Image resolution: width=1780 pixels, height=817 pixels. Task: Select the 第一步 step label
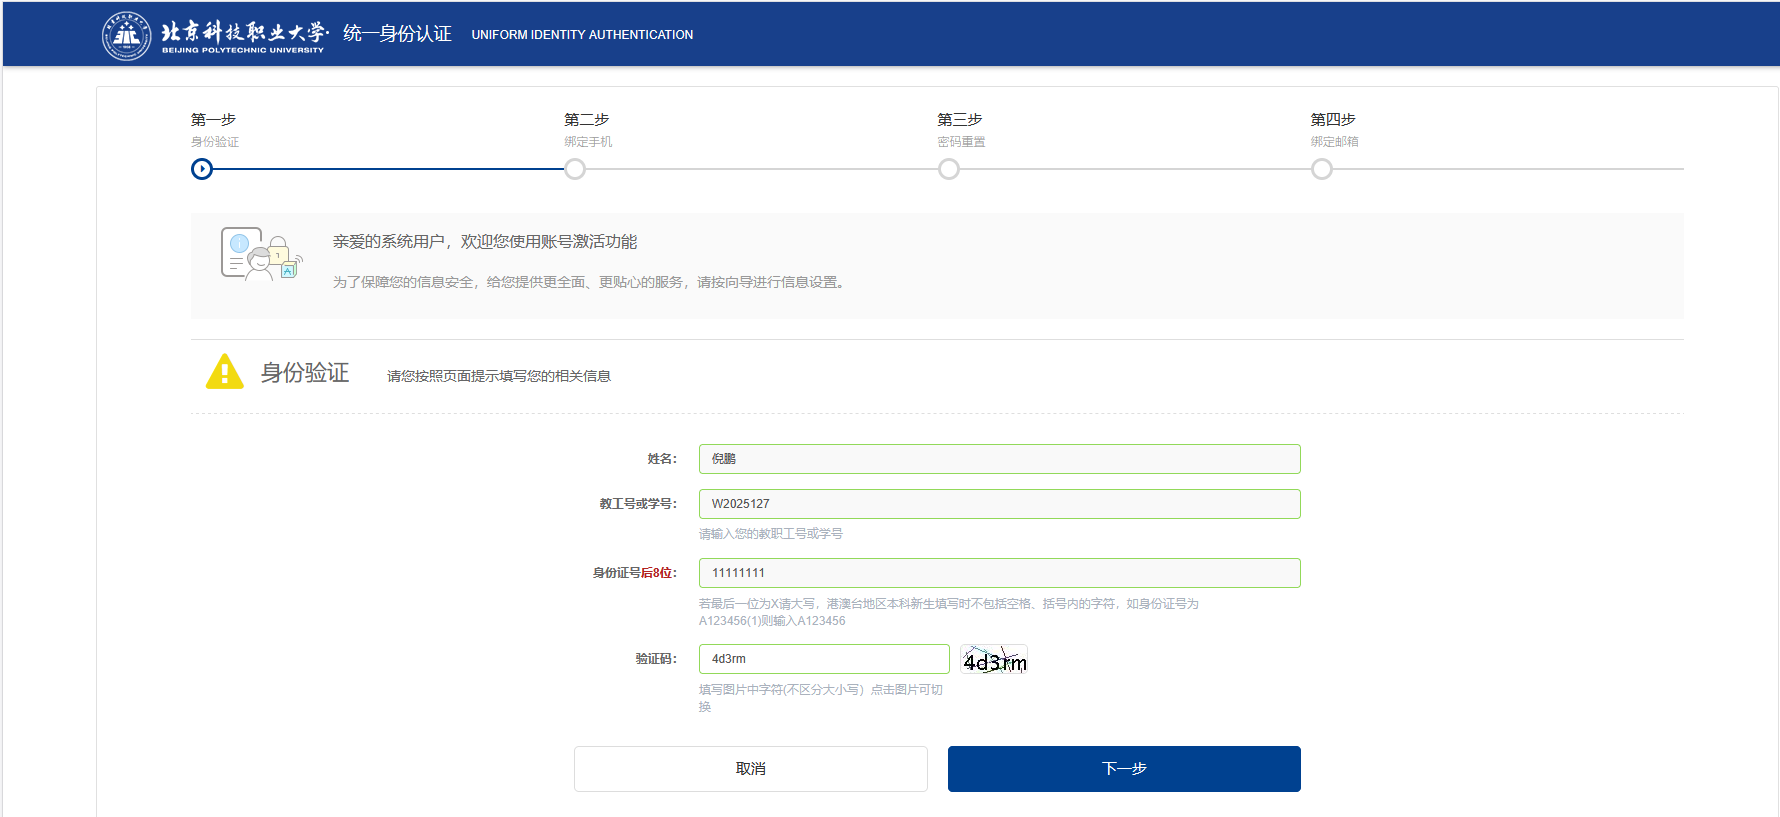coord(213,119)
